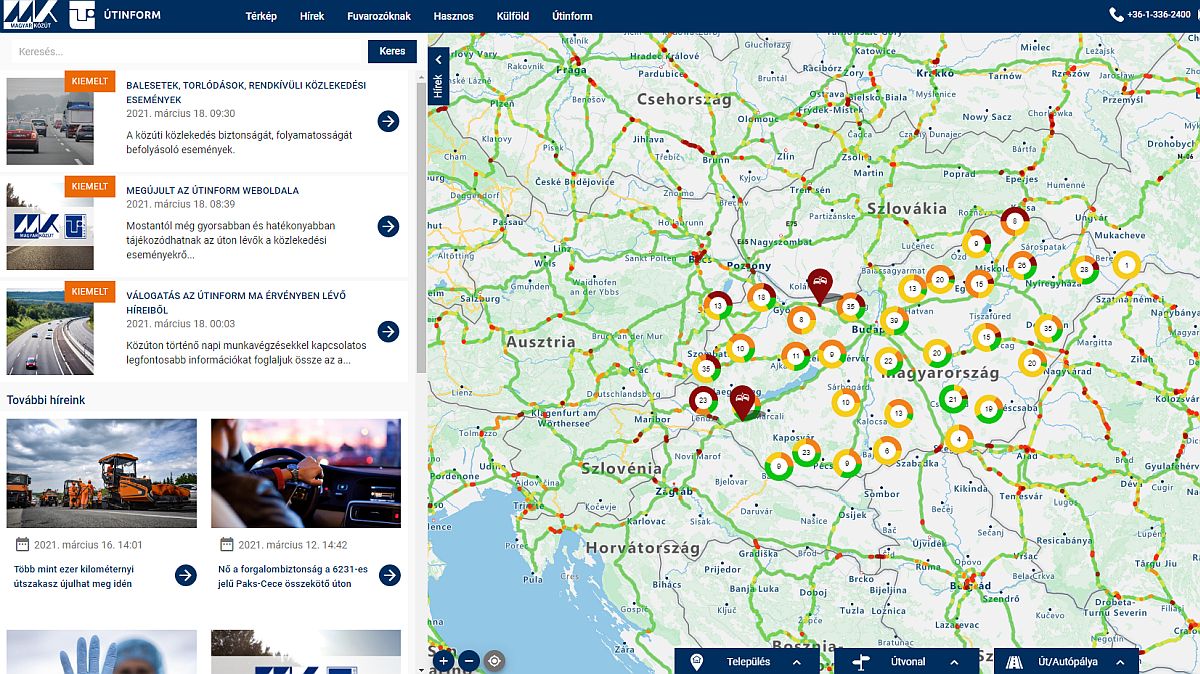Screen dimensions: 1200x674
Task: Zoom in with the plus icon on the map
Action: pyautogui.click(x=443, y=661)
